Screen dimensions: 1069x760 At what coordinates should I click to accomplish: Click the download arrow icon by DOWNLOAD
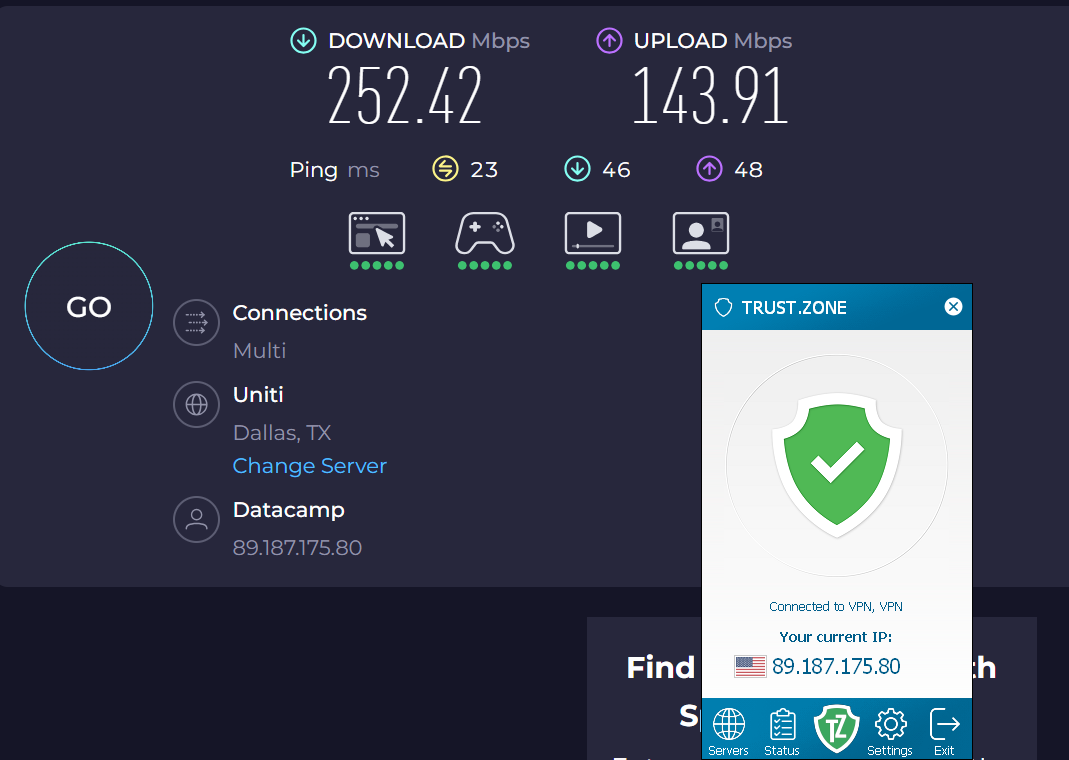pyautogui.click(x=303, y=41)
